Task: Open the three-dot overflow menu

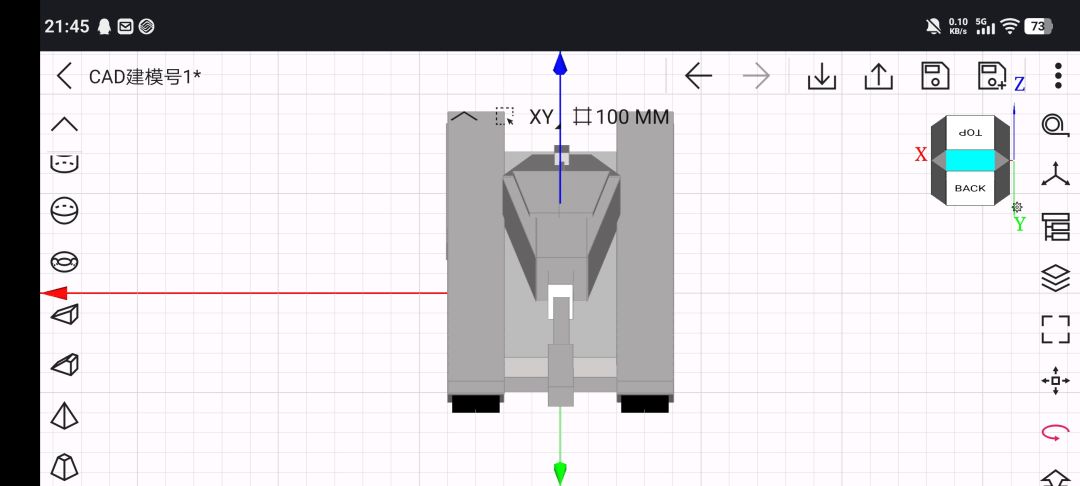Action: coord(1059,76)
